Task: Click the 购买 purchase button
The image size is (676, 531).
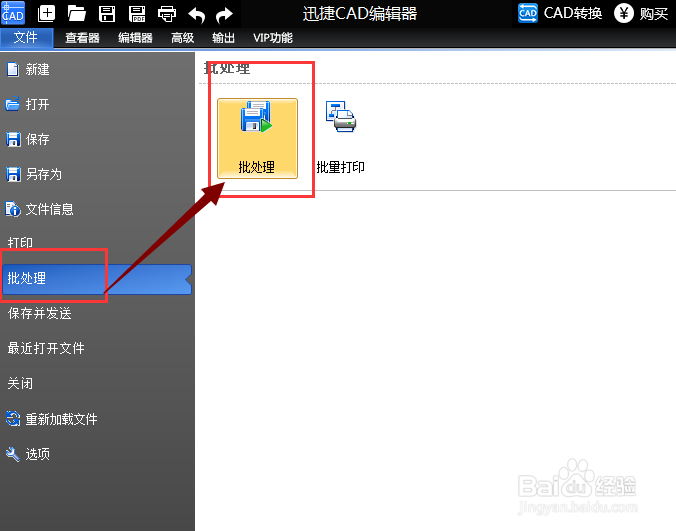Action: click(641, 13)
